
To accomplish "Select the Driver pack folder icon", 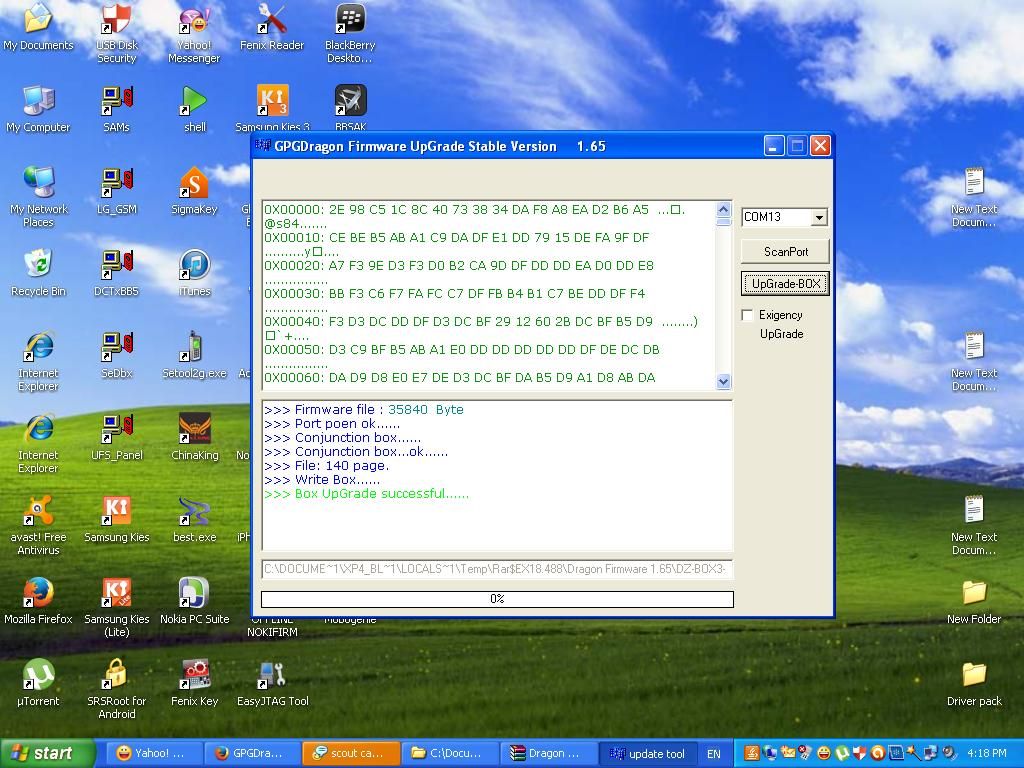I will (974, 683).
